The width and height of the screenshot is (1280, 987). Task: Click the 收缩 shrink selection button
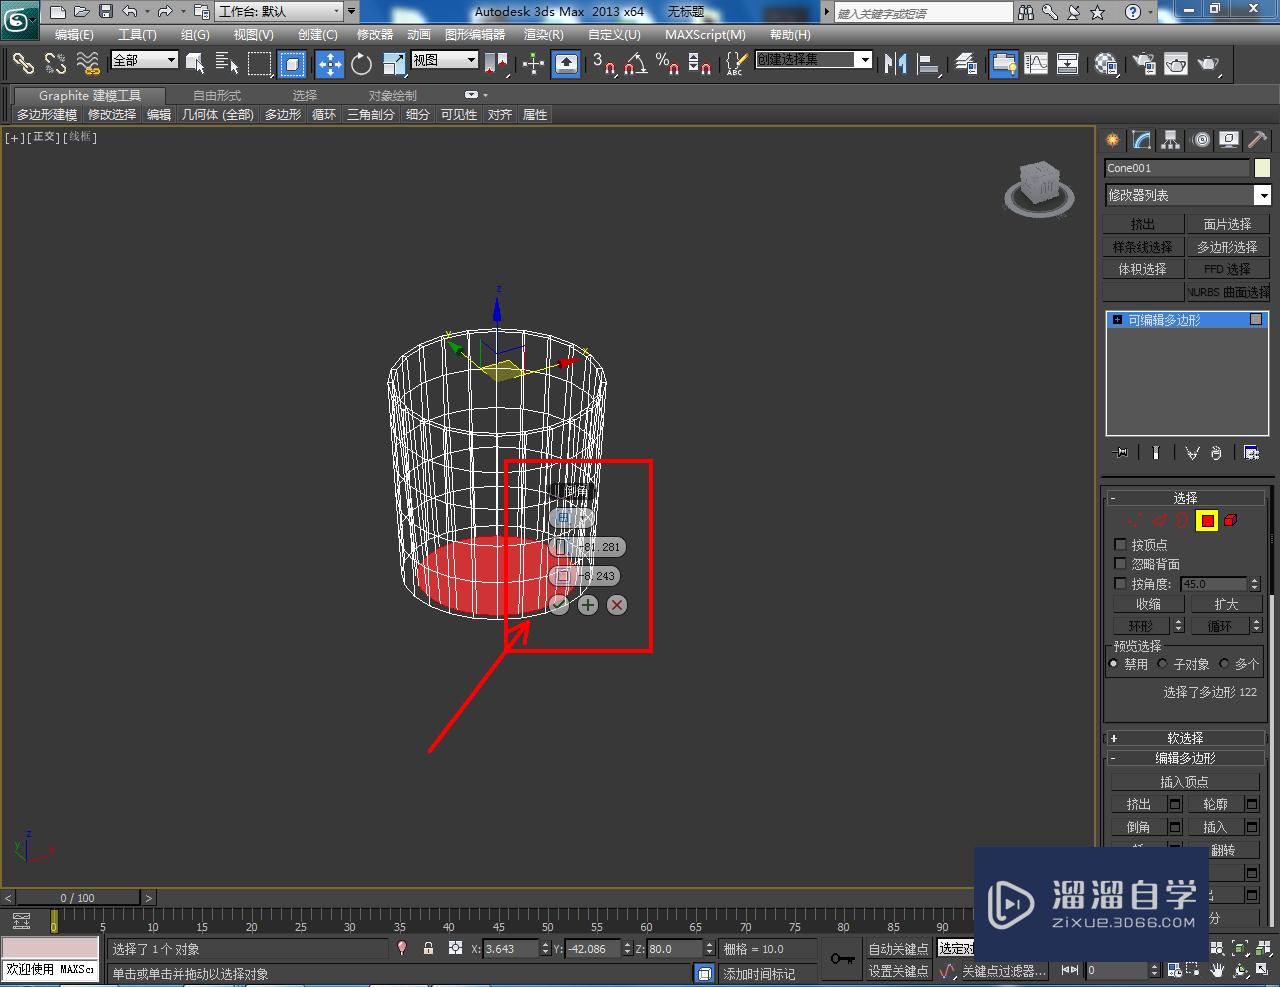[1148, 604]
